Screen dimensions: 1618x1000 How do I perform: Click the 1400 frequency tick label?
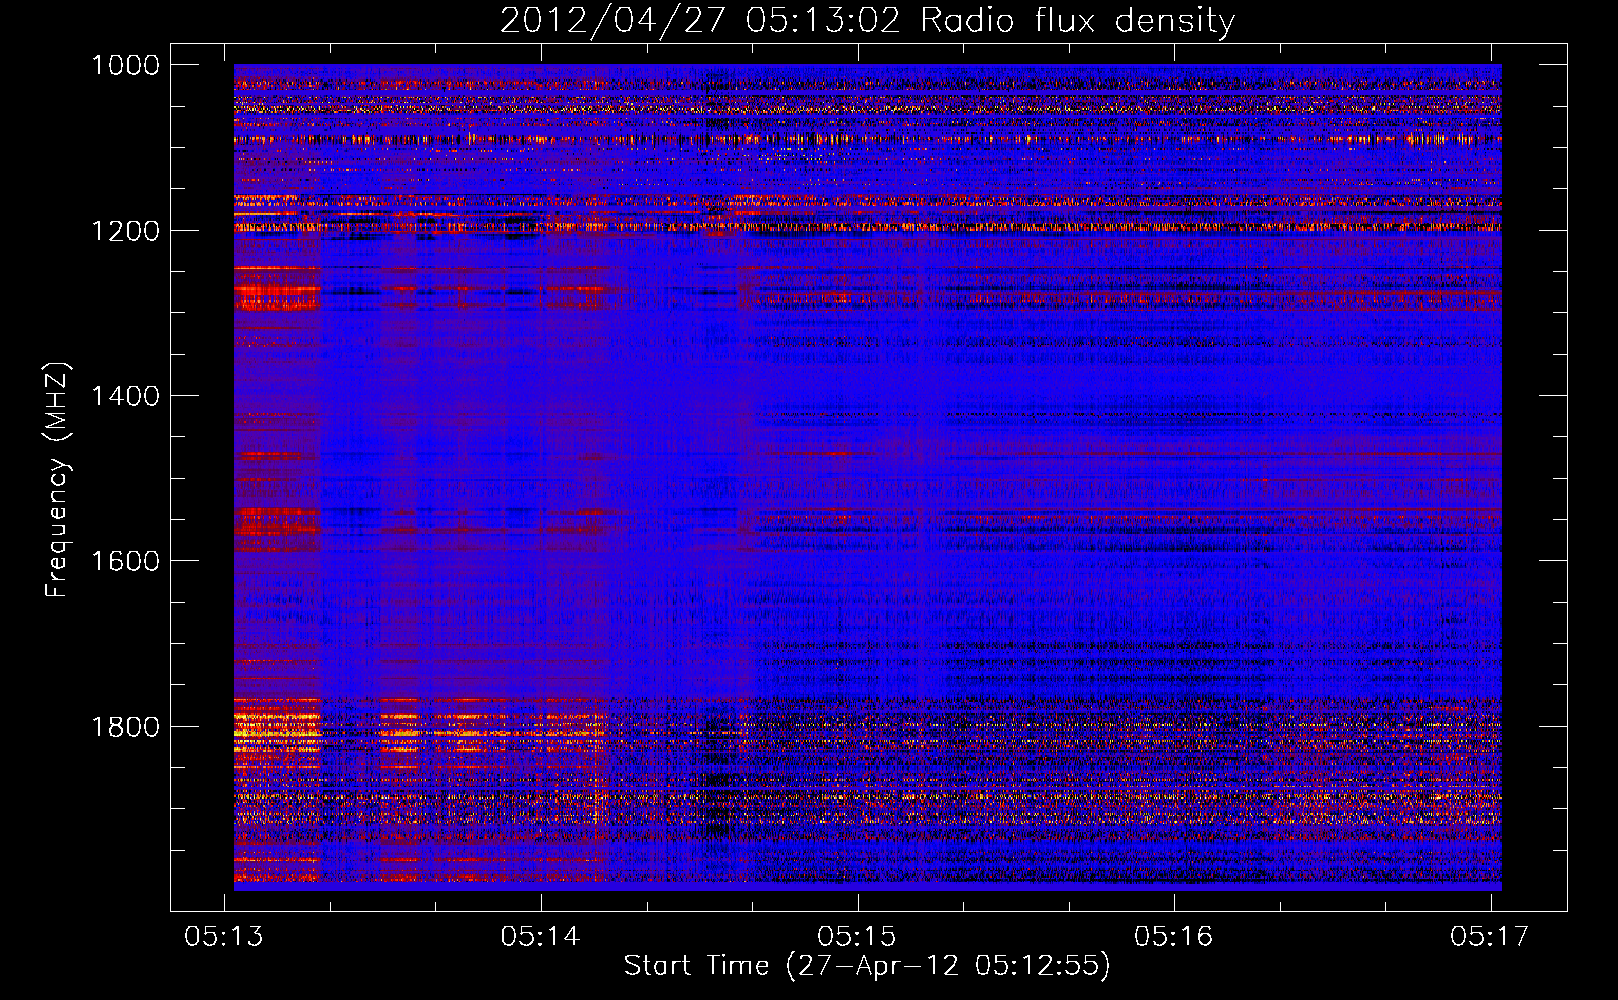click(x=125, y=396)
